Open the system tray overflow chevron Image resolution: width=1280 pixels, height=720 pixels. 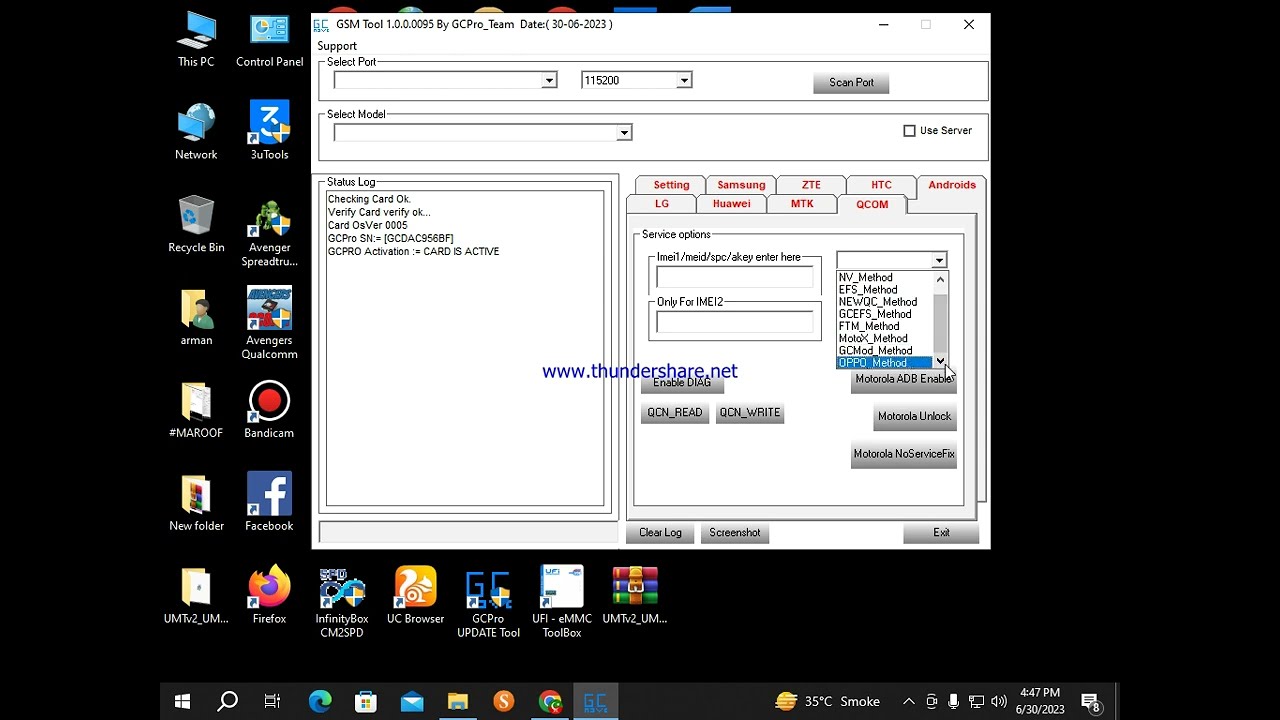tap(908, 702)
